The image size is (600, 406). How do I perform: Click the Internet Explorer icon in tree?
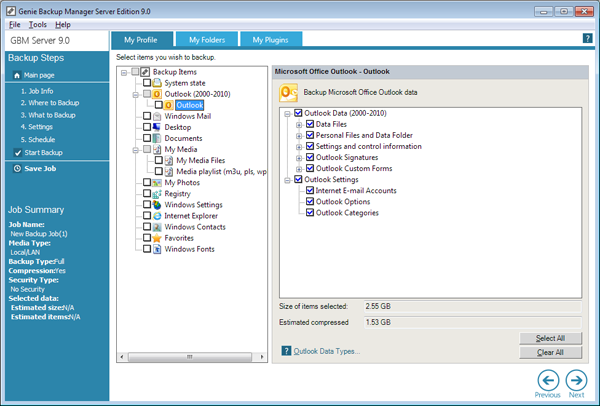pos(157,216)
